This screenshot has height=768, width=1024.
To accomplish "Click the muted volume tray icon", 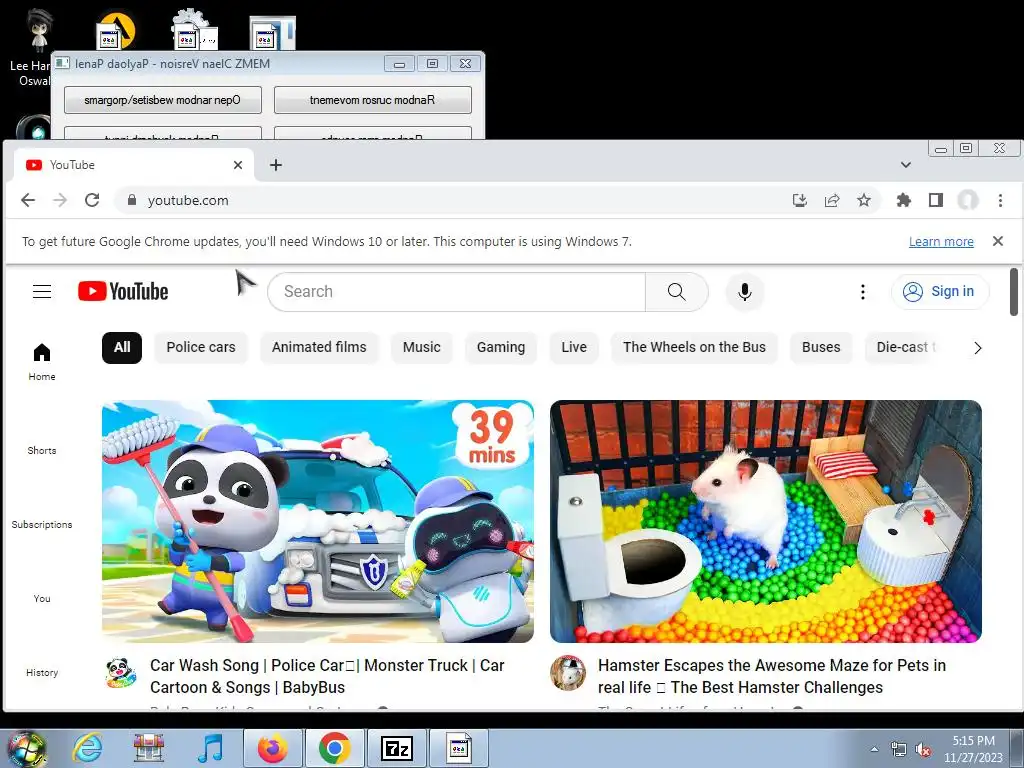I will coord(923,750).
